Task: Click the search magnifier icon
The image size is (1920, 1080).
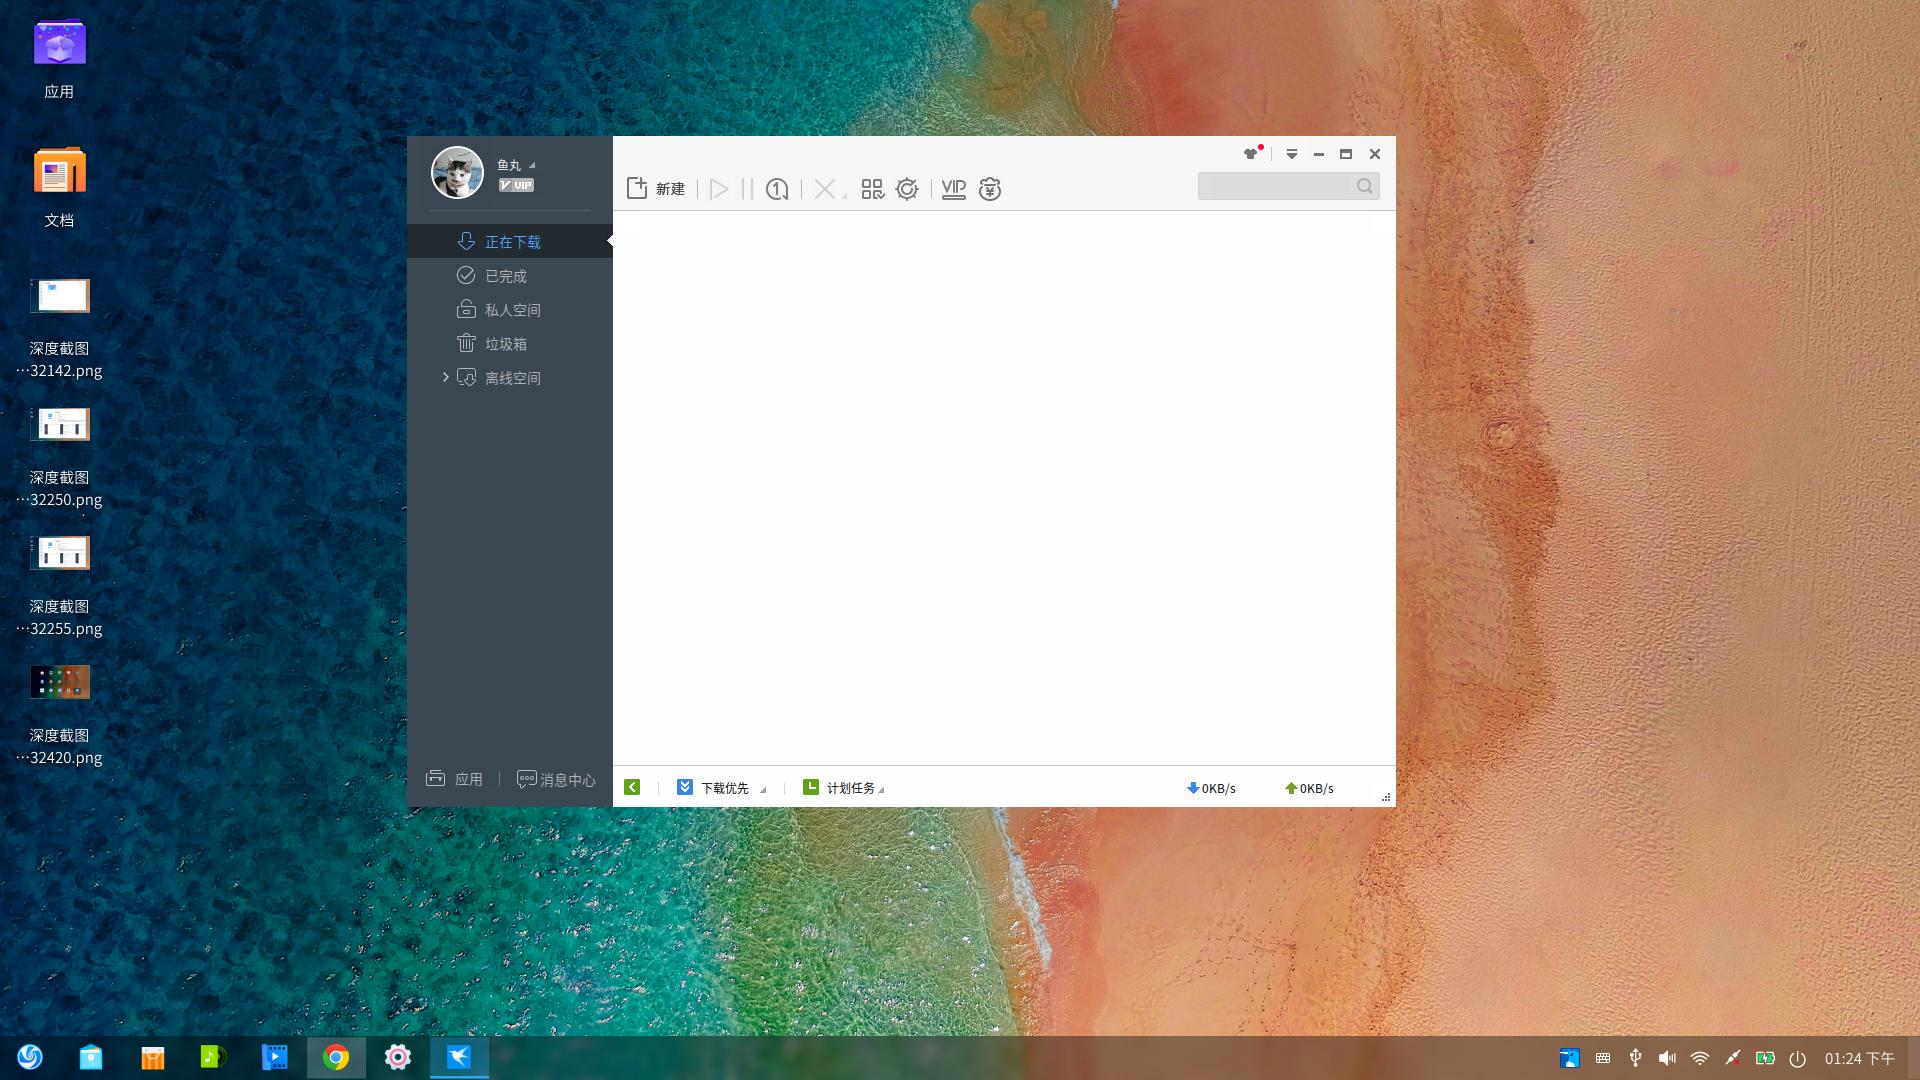Action: (x=1365, y=186)
